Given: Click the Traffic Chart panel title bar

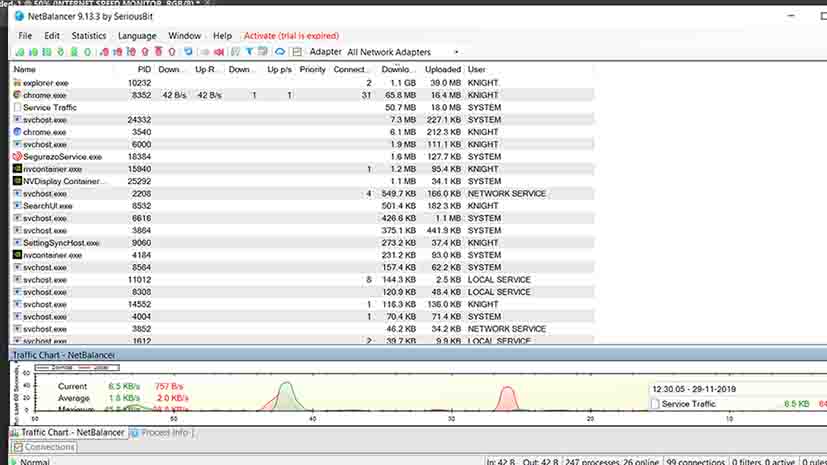Looking at the screenshot, I should 418,355.
